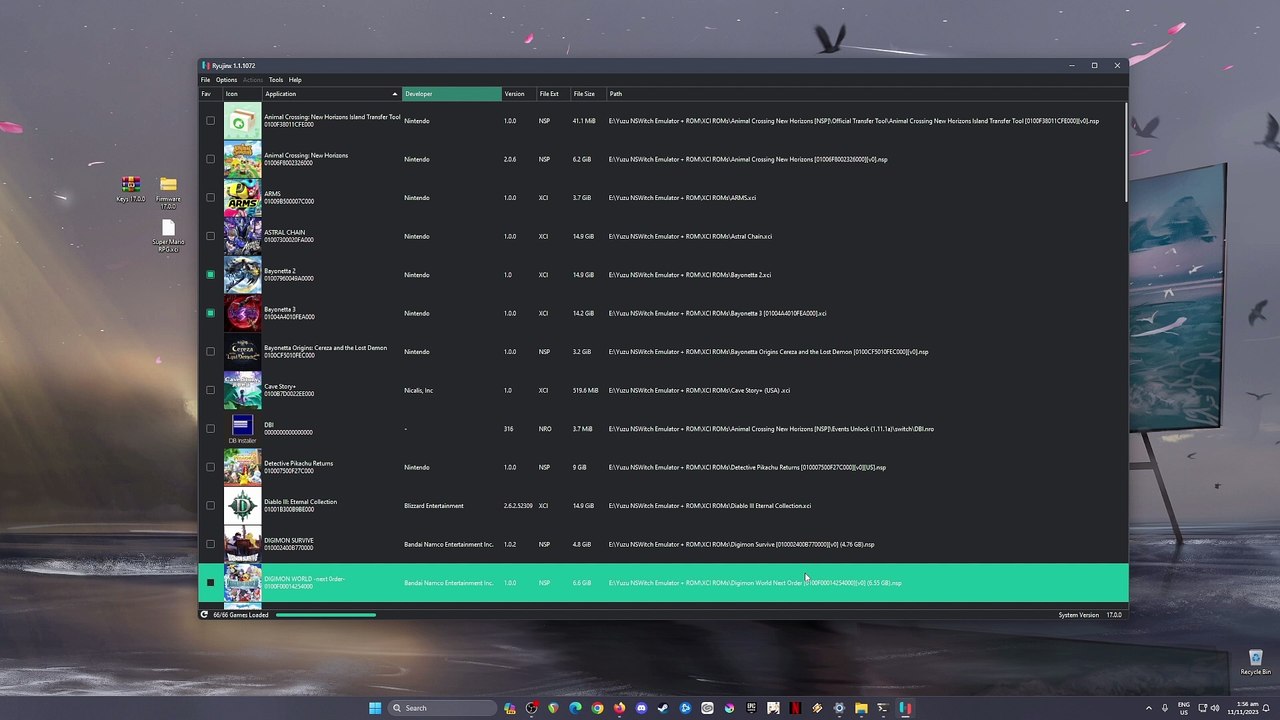This screenshot has height=720, width=1280.
Task: Click the Diablo III Eternal Collection icon
Action: coord(242,506)
